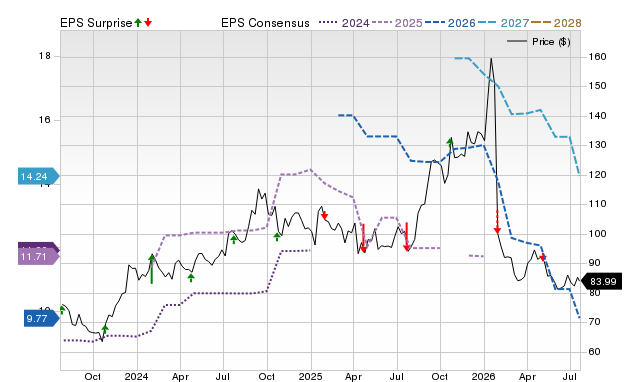Image resolution: width=640 pixels, height=382 pixels.
Task: Click the 100 label on right price axis
Action: point(598,234)
